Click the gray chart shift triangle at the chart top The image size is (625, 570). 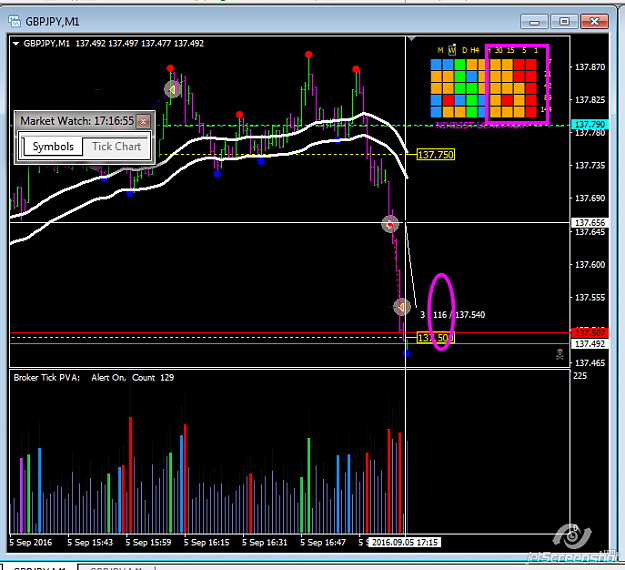tap(412, 39)
